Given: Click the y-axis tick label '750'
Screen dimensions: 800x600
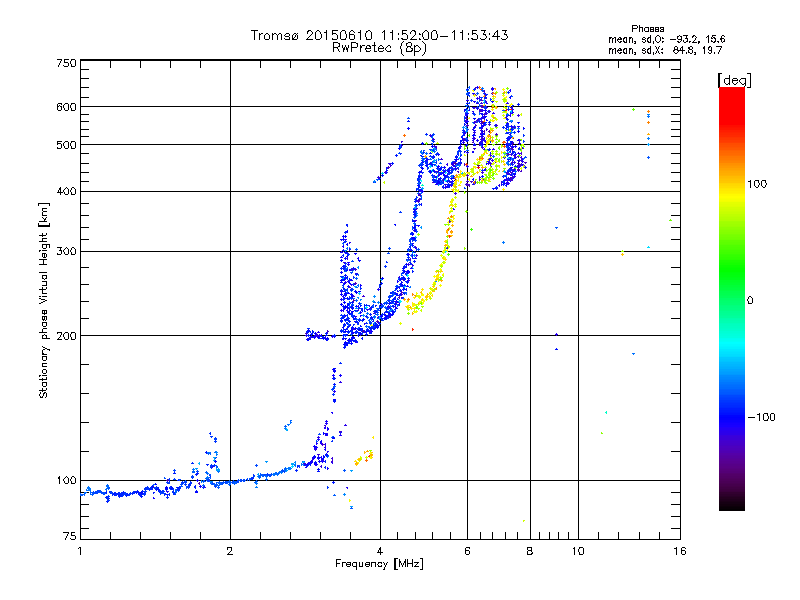Looking at the screenshot, I should coord(66,63).
